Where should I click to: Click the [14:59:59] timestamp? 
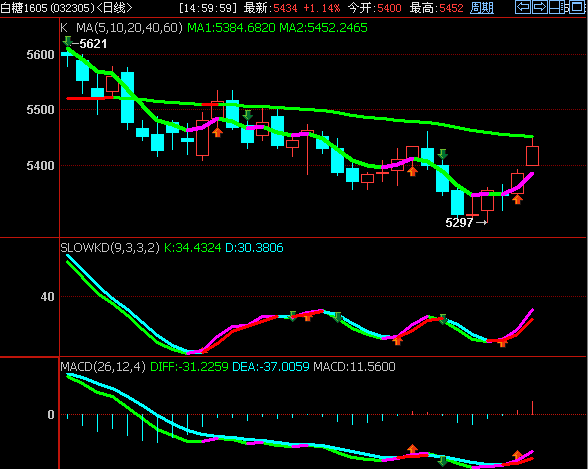click(x=208, y=8)
